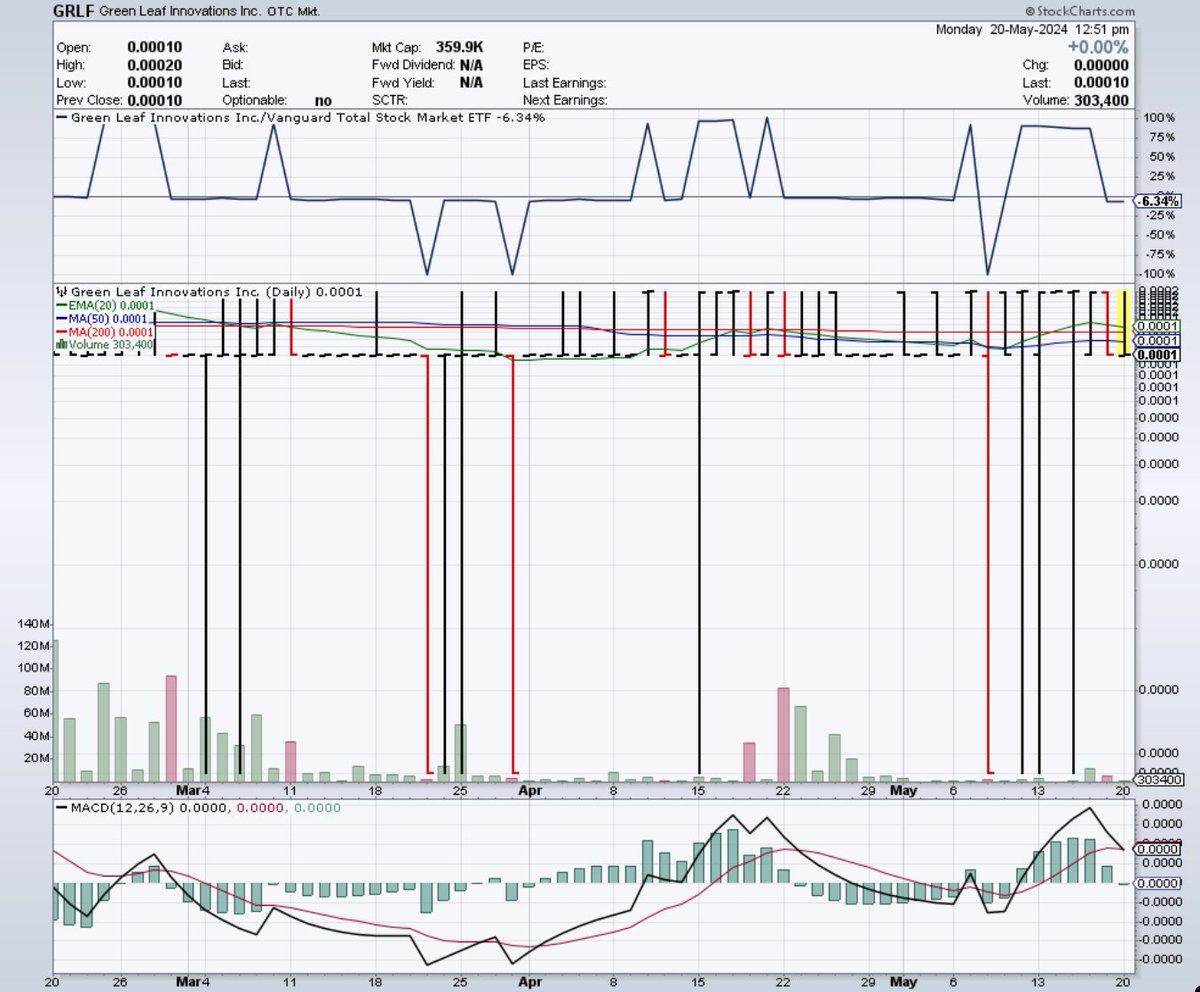The height and width of the screenshot is (992, 1200).
Task: Click the Last Earnings label
Action: pyautogui.click(x=564, y=83)
